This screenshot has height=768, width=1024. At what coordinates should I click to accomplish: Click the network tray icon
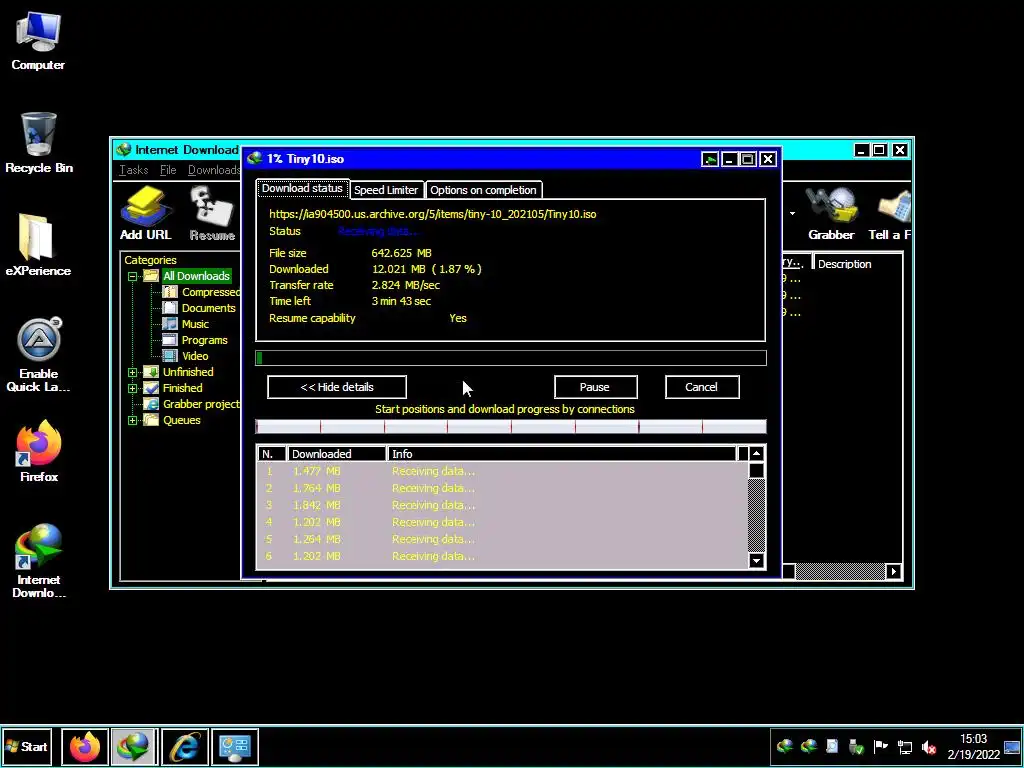(x=905, y=747)
